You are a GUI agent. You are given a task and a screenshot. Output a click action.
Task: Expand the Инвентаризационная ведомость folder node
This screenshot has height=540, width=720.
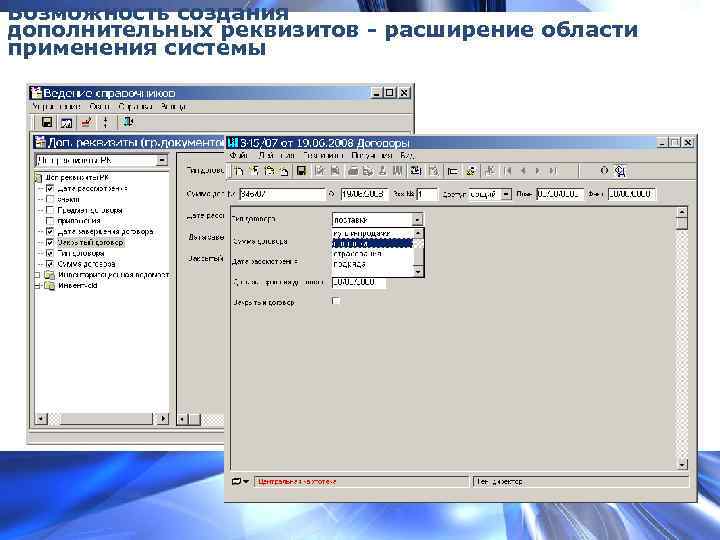tap(38, 275)
